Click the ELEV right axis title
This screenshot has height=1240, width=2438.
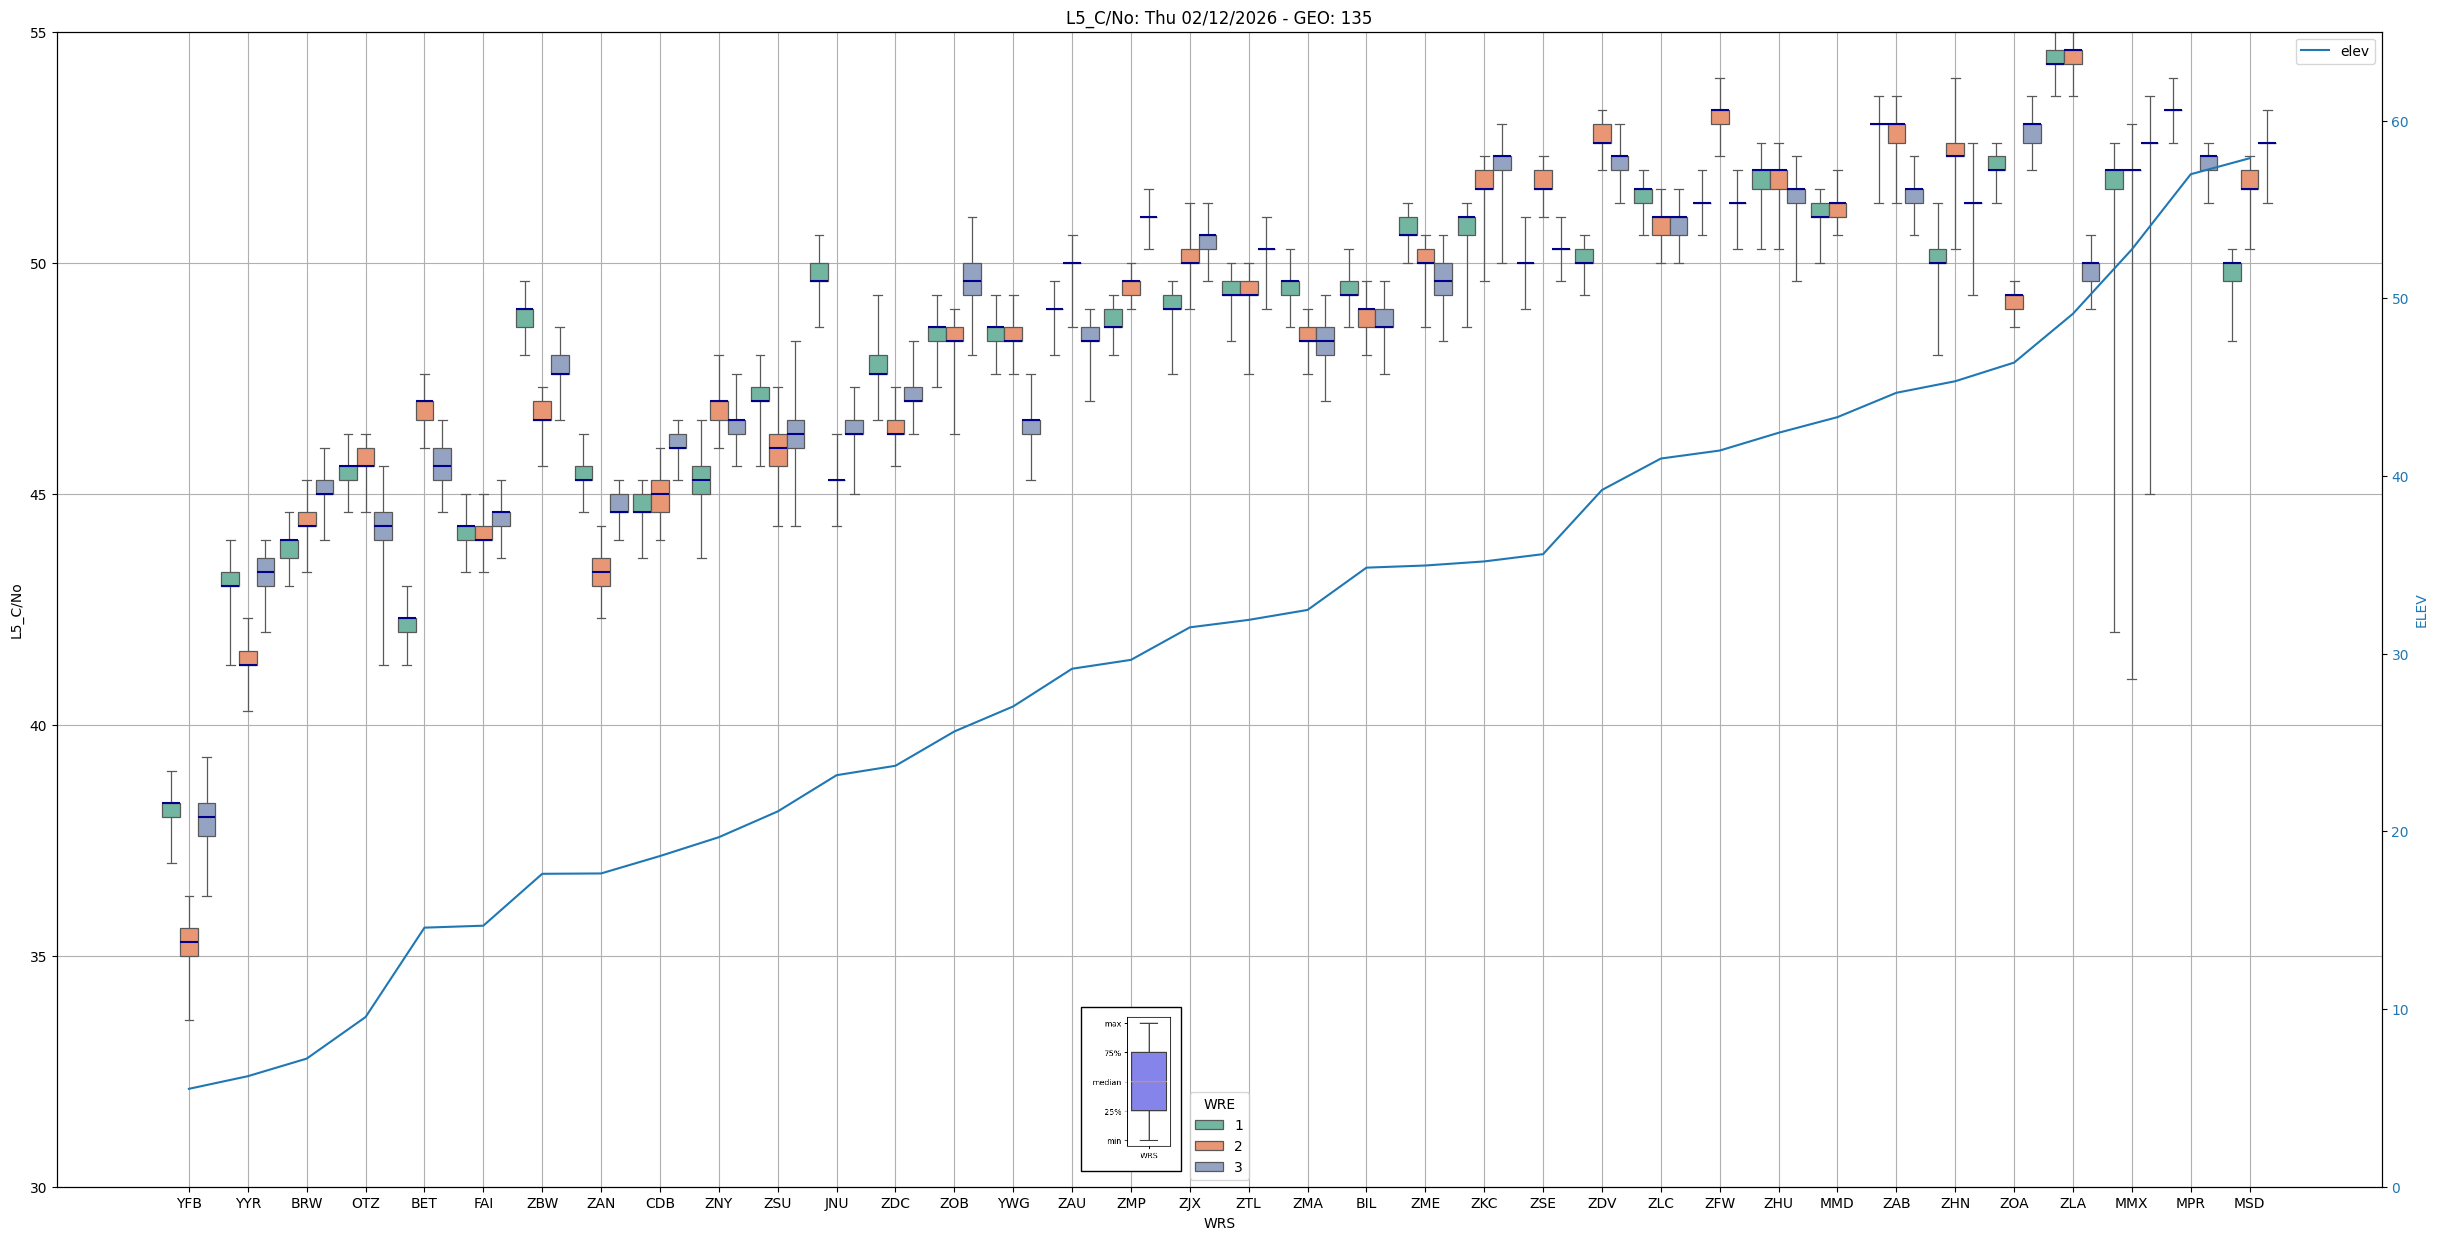pos(2421,611)
